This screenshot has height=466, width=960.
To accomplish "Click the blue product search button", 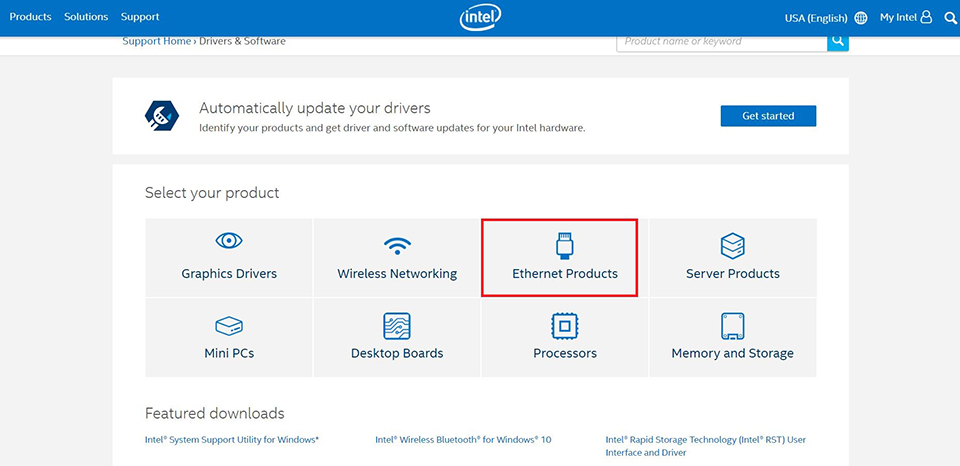I will tap(838, 41).
